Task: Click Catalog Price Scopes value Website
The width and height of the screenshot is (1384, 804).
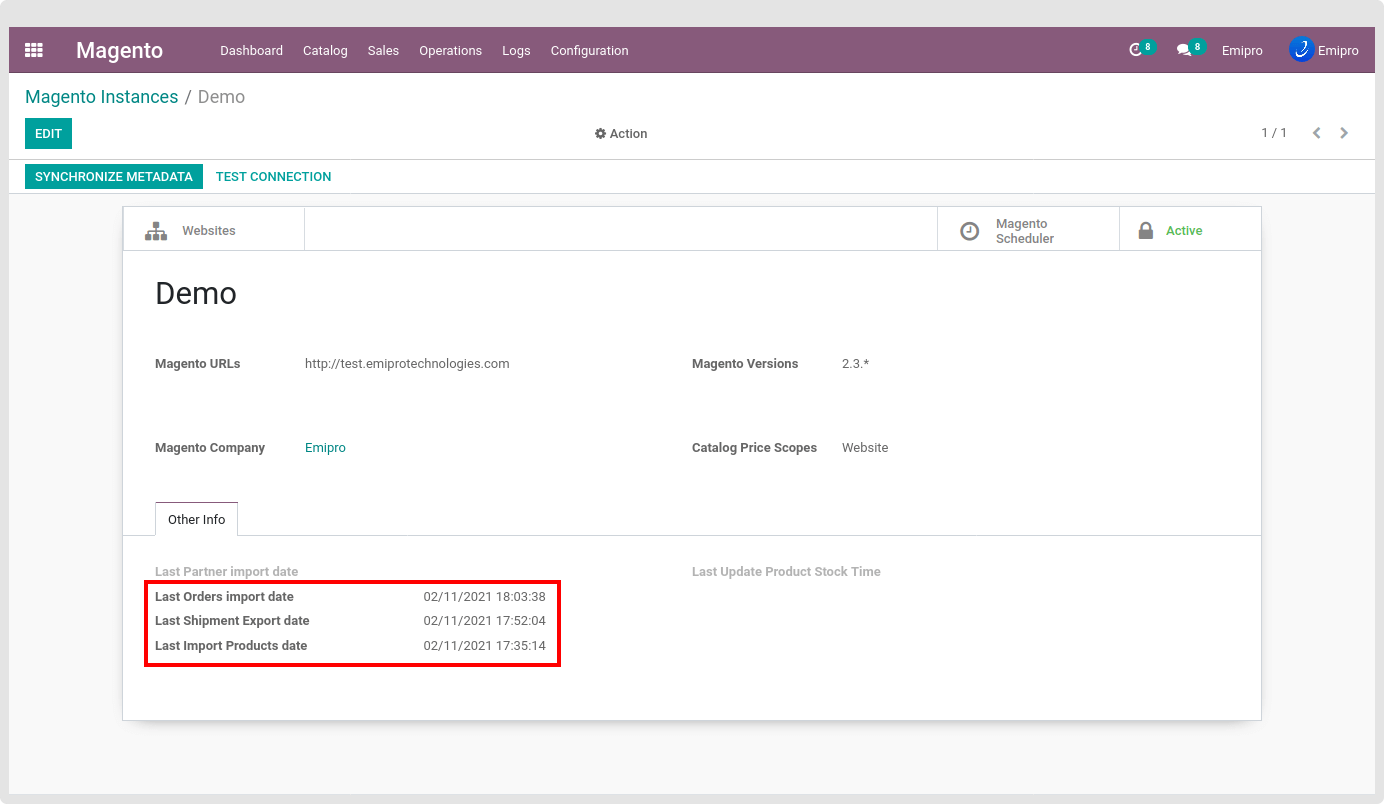Action: pyautogui.click(x=865, y=448)
